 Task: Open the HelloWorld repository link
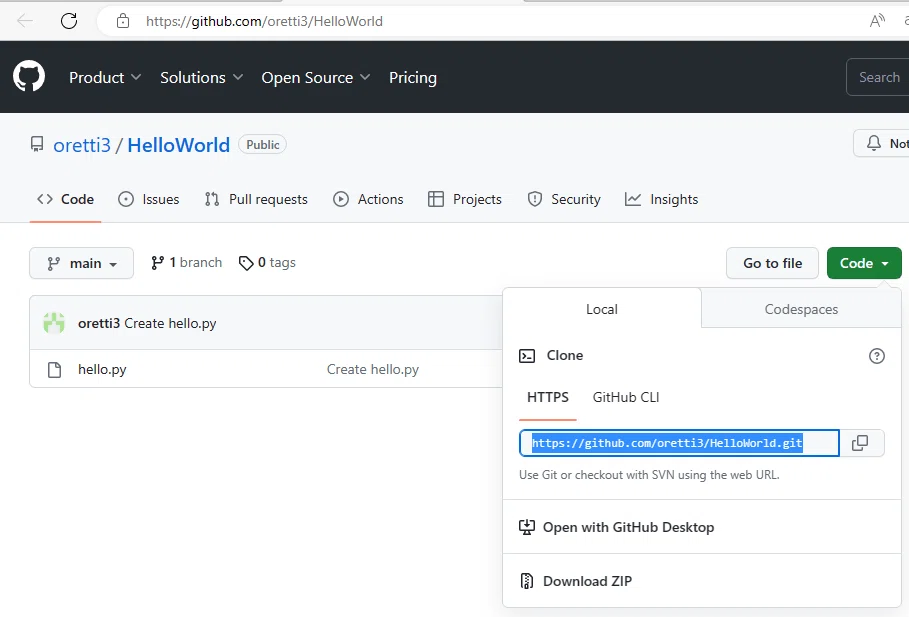[x=179, y=145]
